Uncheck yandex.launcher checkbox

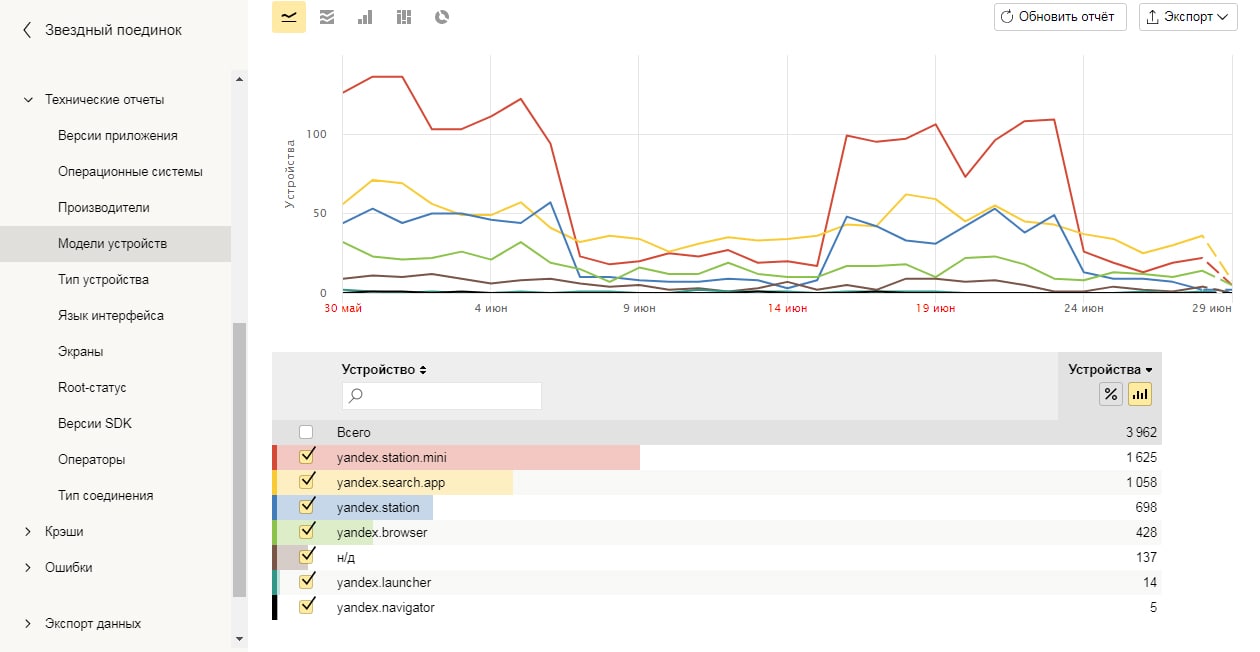(306, 581)
